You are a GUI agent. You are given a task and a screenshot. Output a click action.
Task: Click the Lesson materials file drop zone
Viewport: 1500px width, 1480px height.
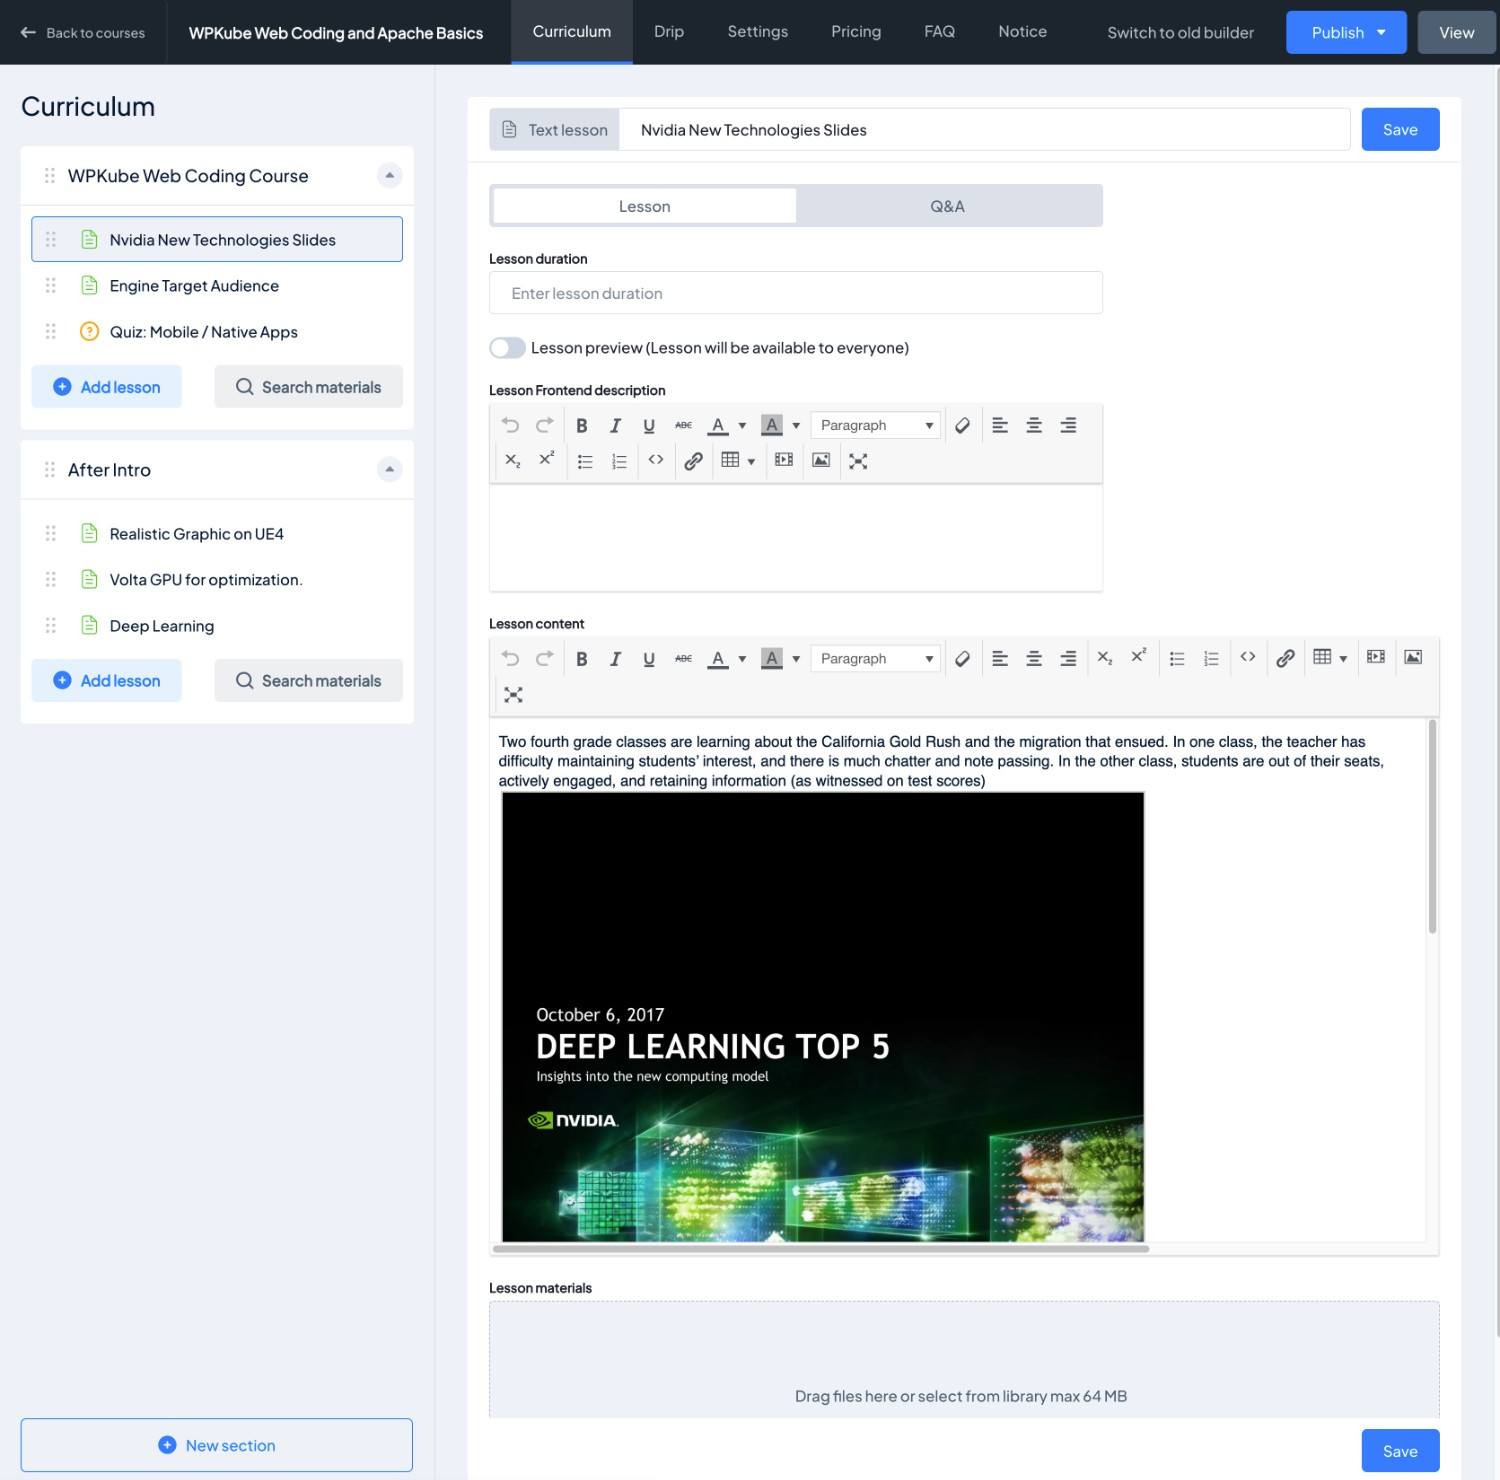964,1360
